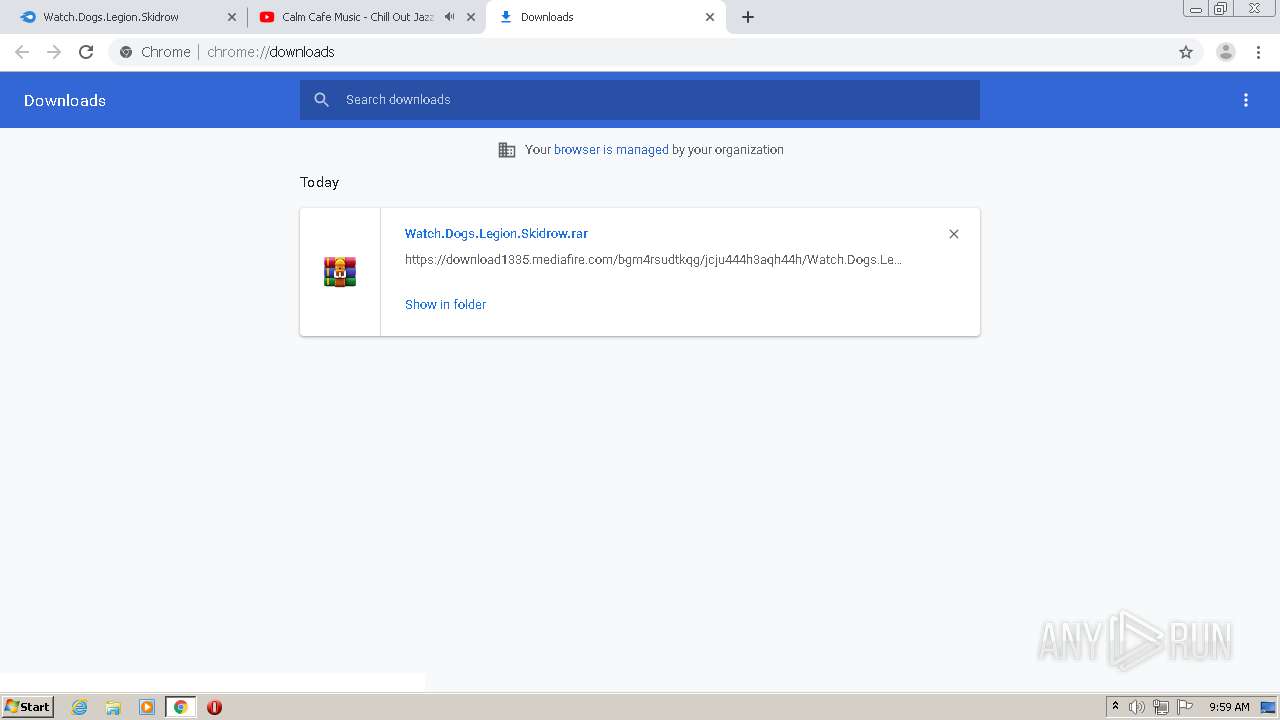1280x720 pixels.
Task: Open Windows Explorer from taskbar
Action: point(113,707)
